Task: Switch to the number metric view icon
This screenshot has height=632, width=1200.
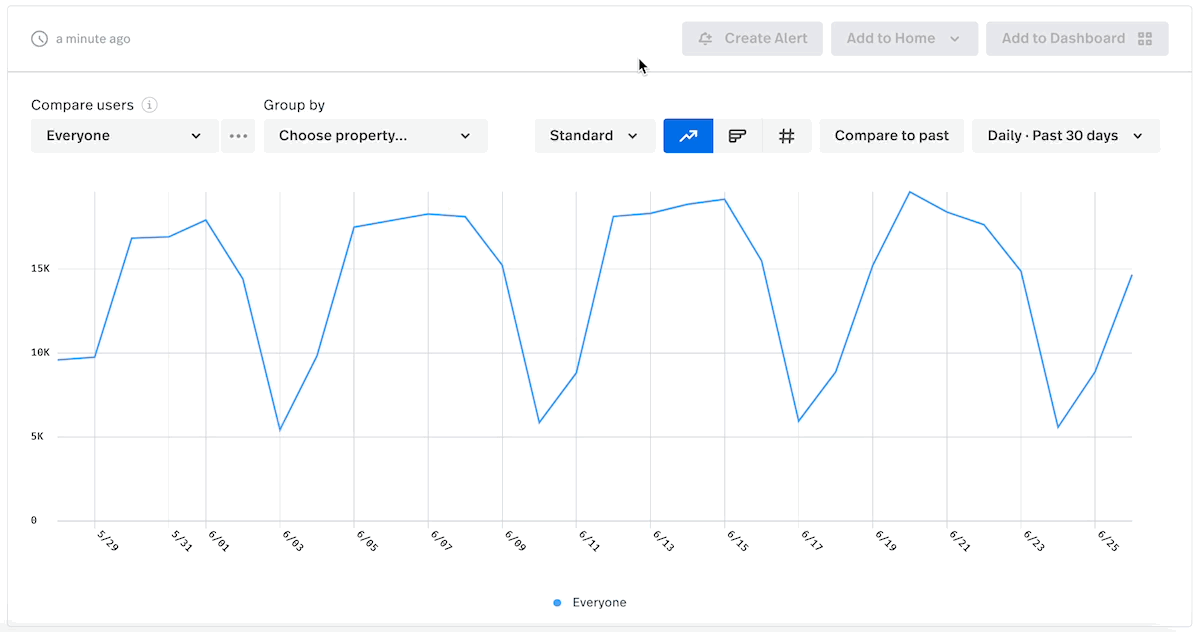Action: [x=787, y=136]
